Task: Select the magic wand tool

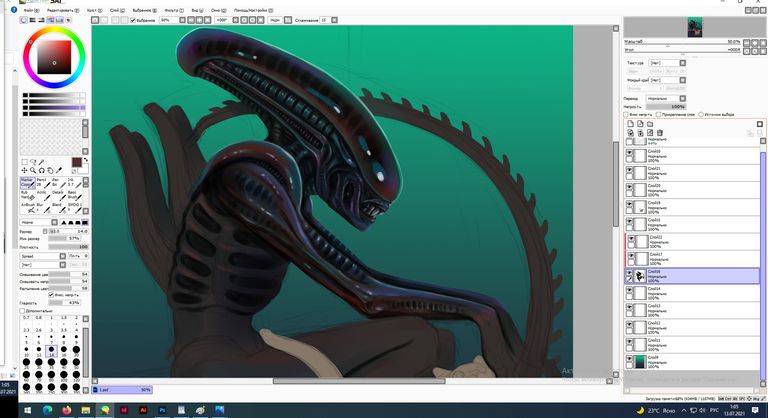Action: (42, 162)
